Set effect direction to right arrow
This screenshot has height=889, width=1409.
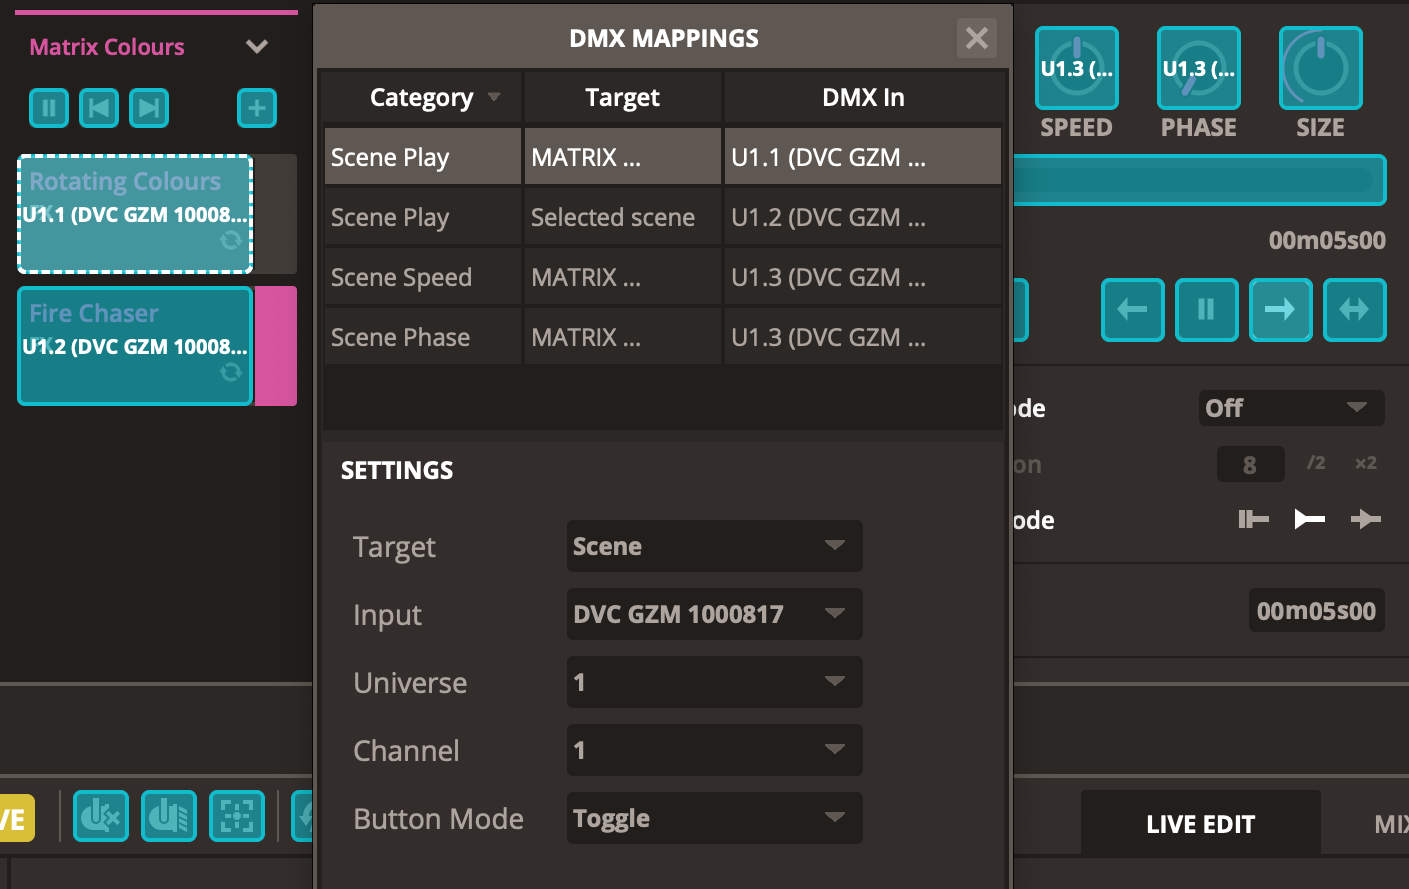click(x=1280, y=310)
